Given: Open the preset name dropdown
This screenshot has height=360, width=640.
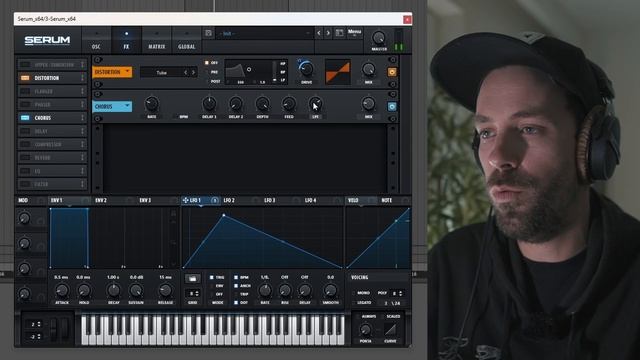Looking at the screenshot, I should 265,33.
